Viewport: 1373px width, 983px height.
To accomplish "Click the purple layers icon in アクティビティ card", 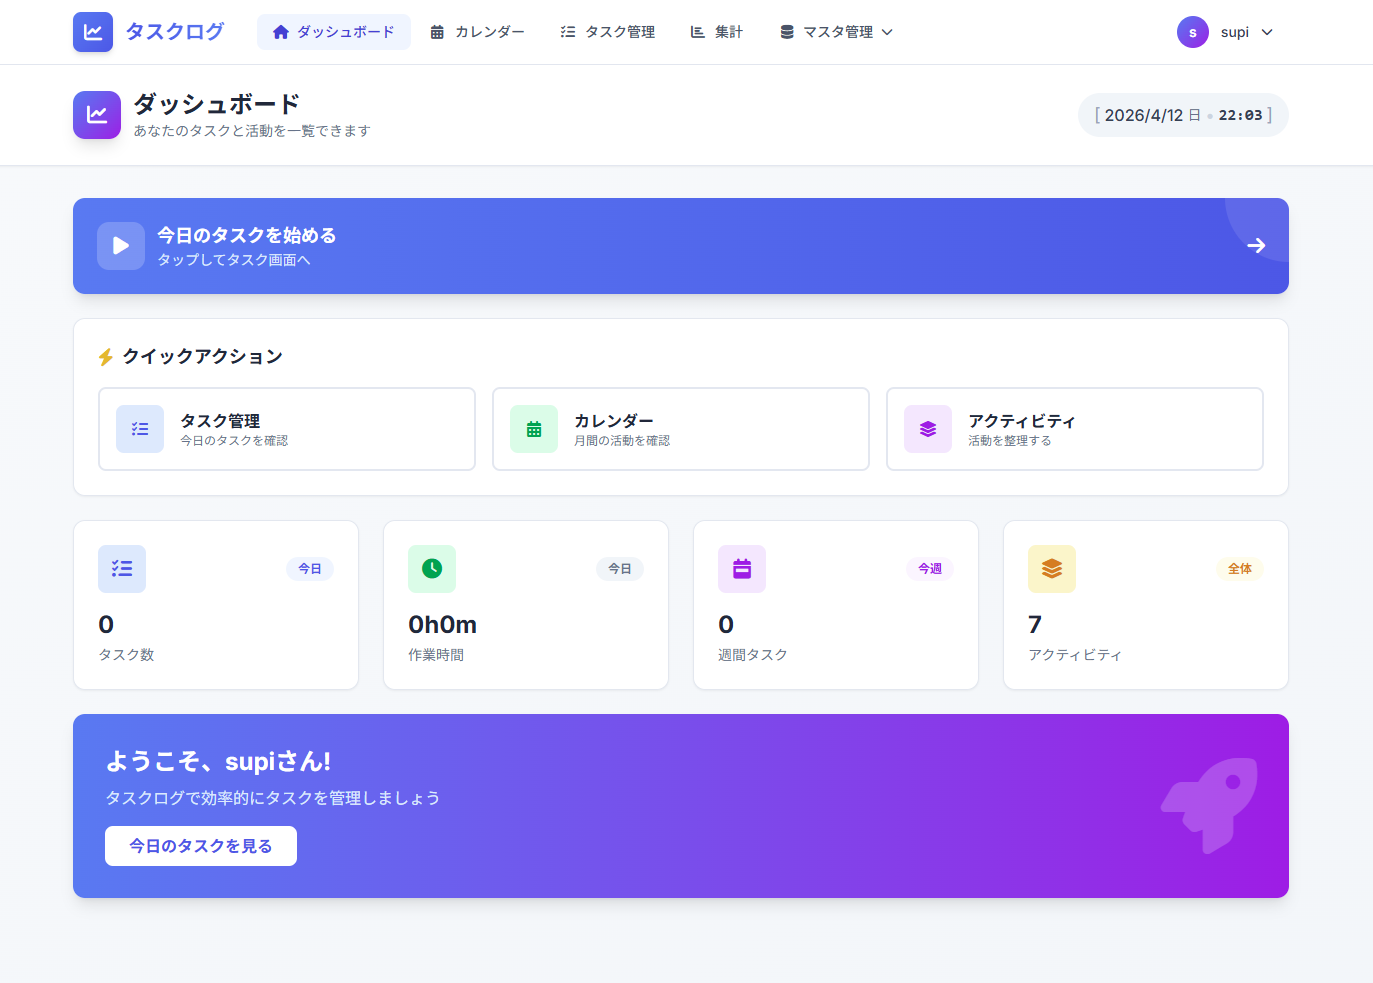I will tap(928, 429).
